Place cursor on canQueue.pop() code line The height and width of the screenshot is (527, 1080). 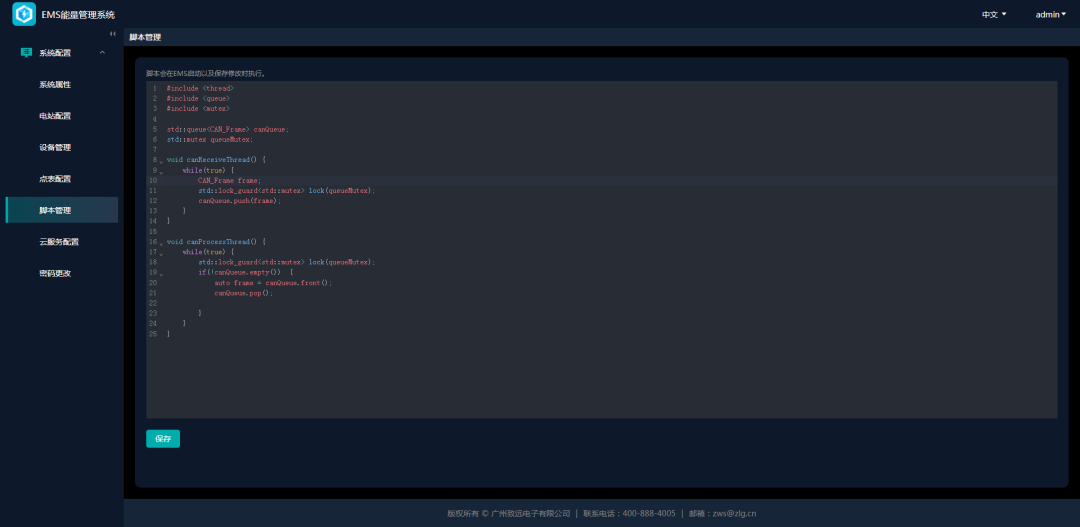click(x=243, y=293)
